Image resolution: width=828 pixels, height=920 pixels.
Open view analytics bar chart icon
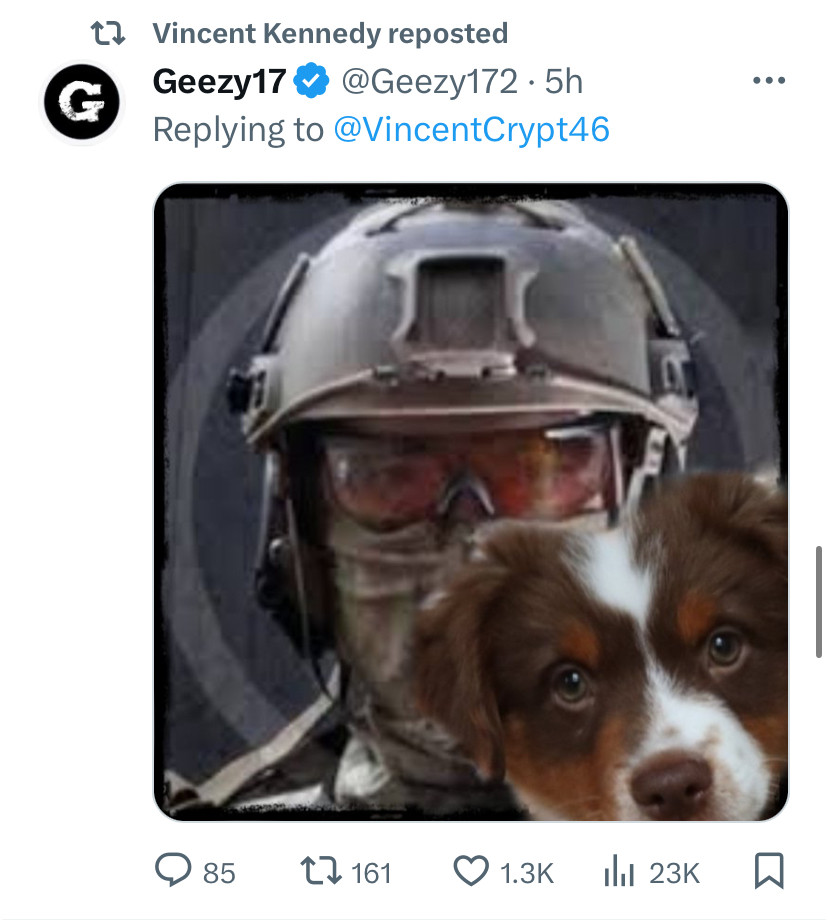(x=620, y=872)
